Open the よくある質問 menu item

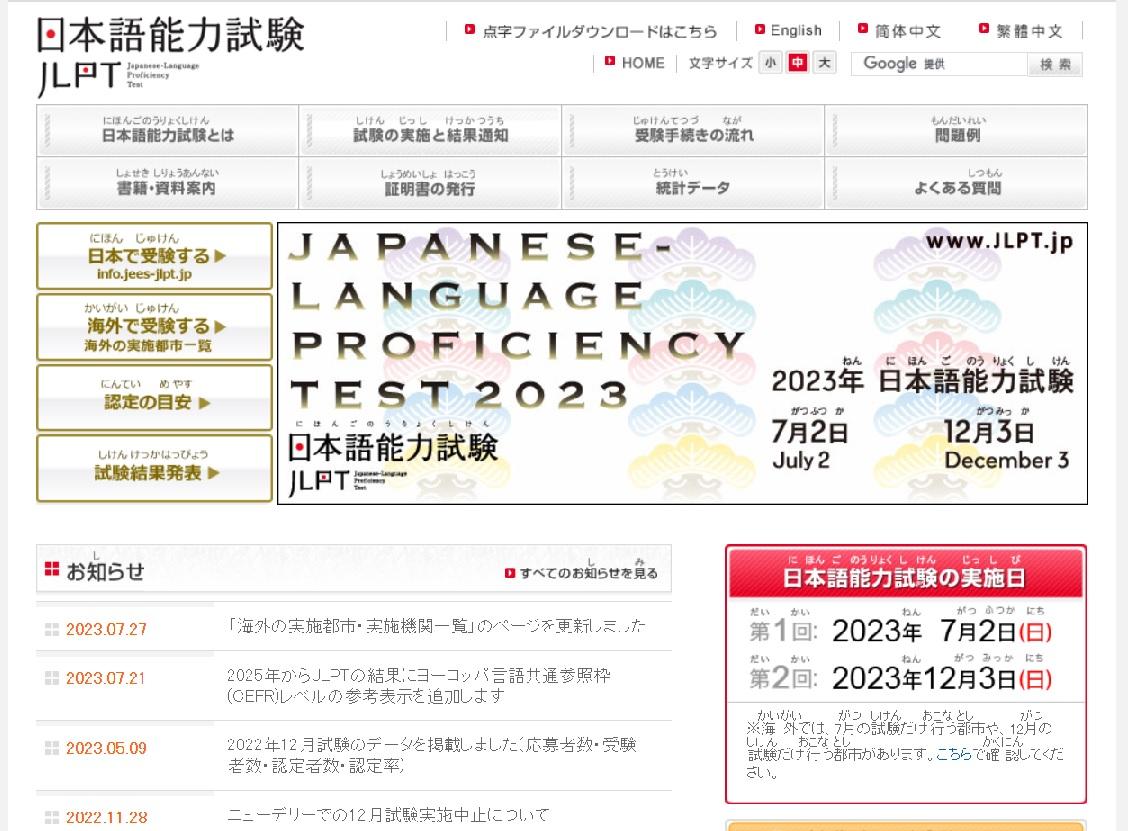pyautogui.click(x=957, y=183)
